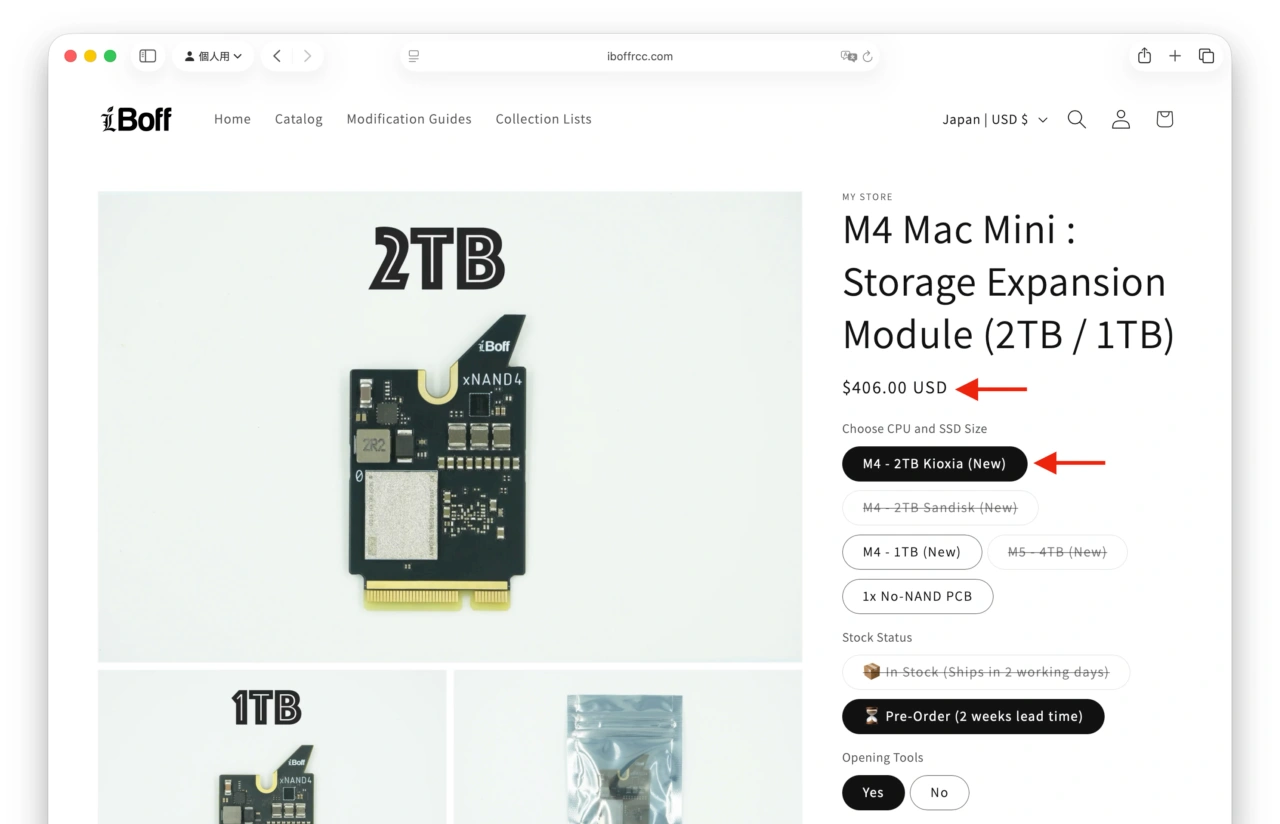Show all tabs with the tab overview icon
Image resolution: width=1280 pixels, height=824 pixels.
[1207, 56]
